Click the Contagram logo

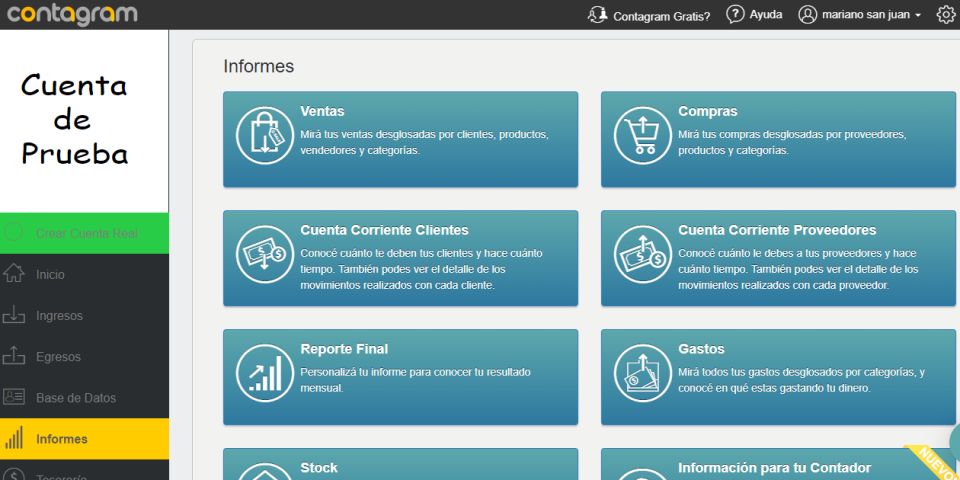coord(72,13)
